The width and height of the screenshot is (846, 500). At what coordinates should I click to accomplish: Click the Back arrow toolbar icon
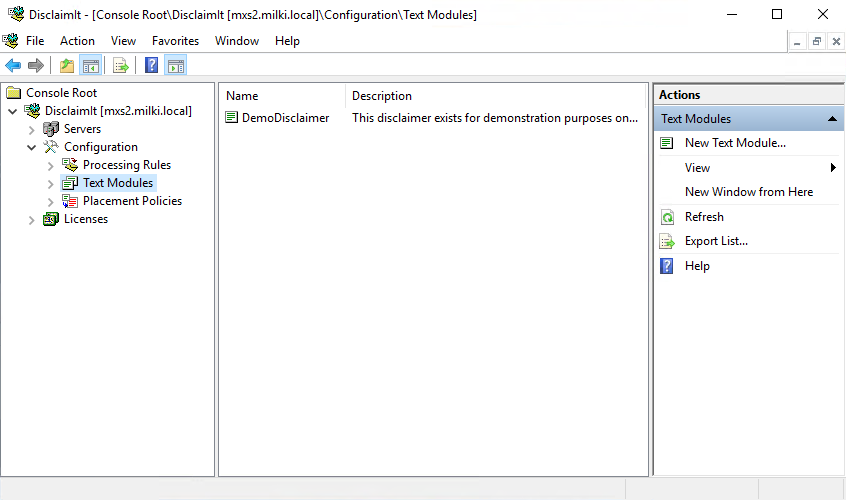pos(13,66)
